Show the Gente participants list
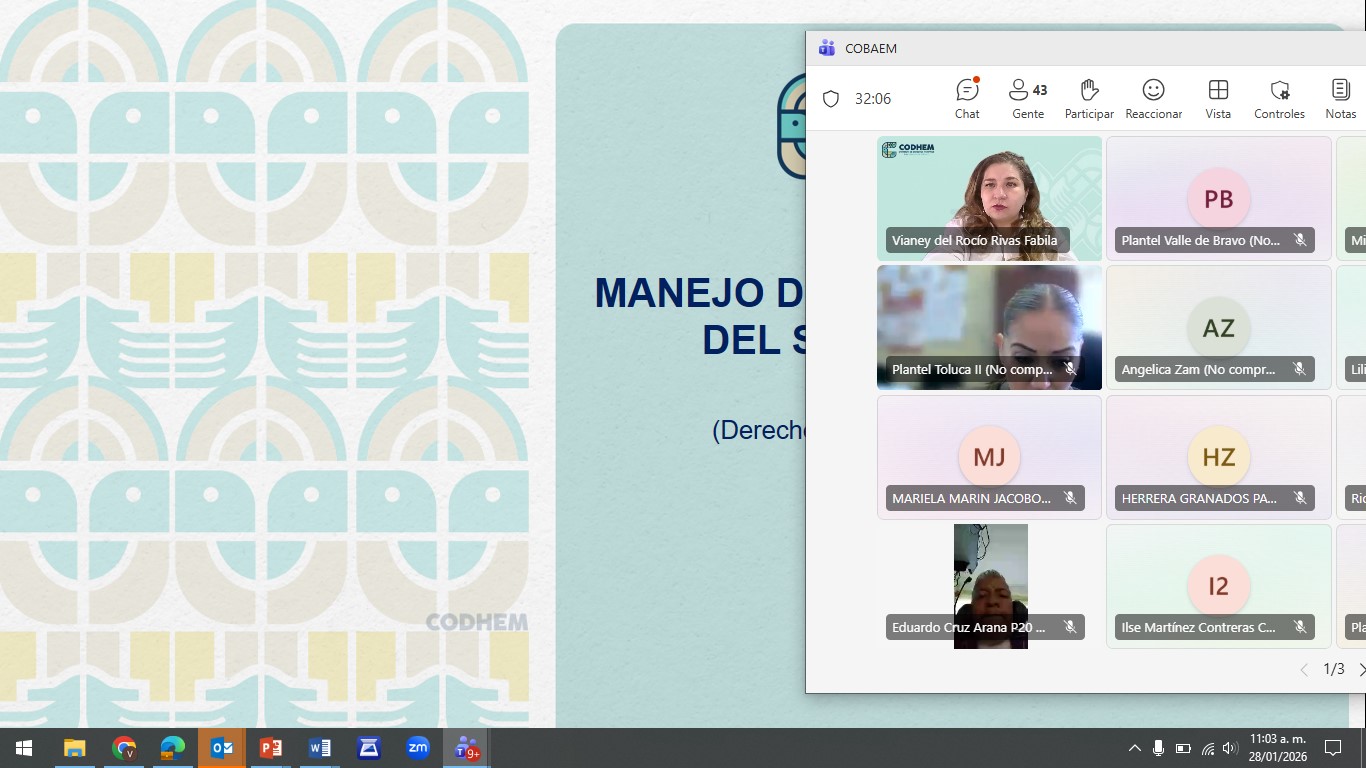Screen dimensions: 1366x768 point(1028,99)
